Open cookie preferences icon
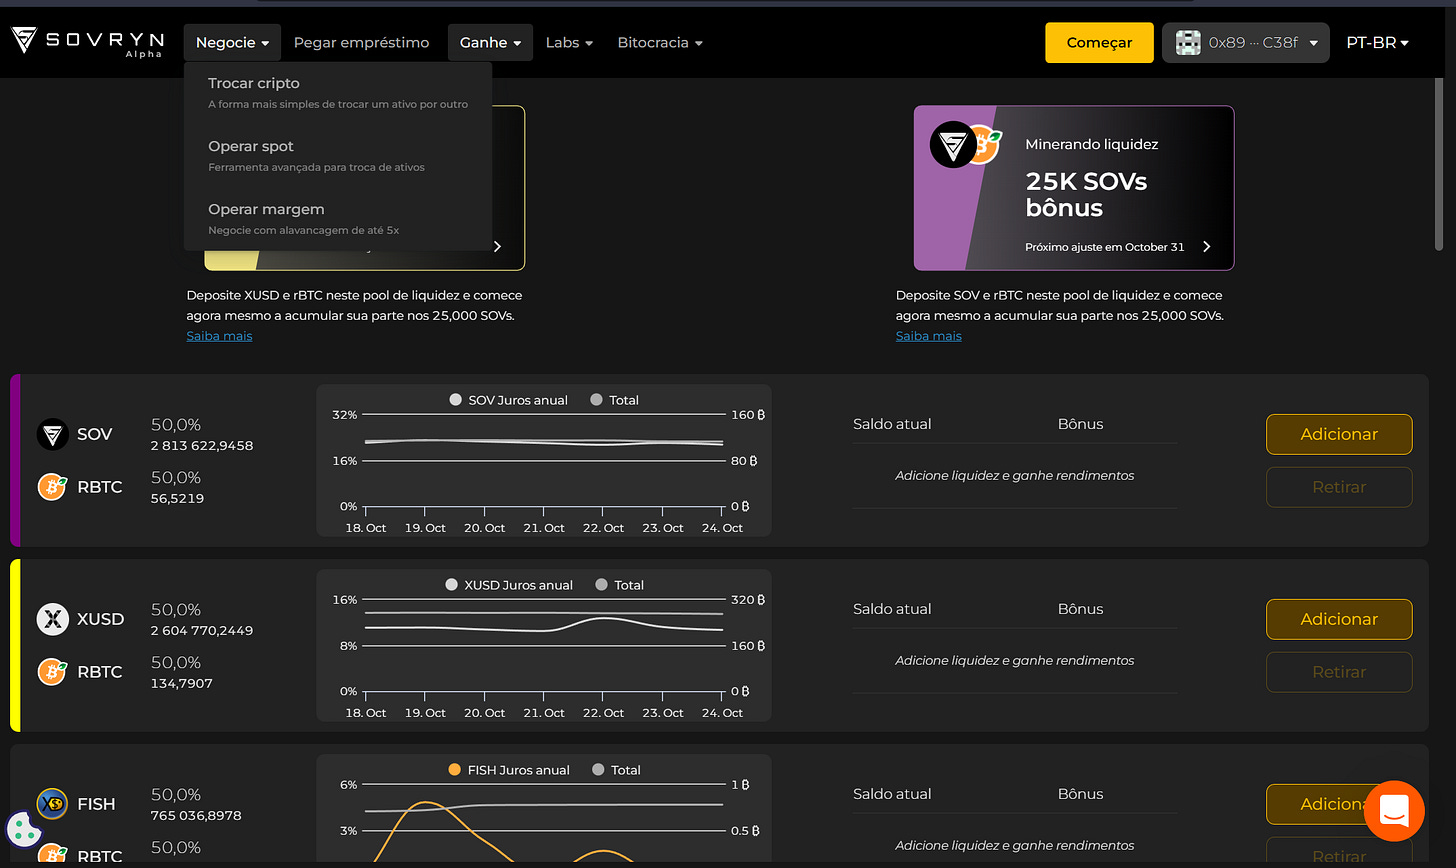 (x=24, y=829)
